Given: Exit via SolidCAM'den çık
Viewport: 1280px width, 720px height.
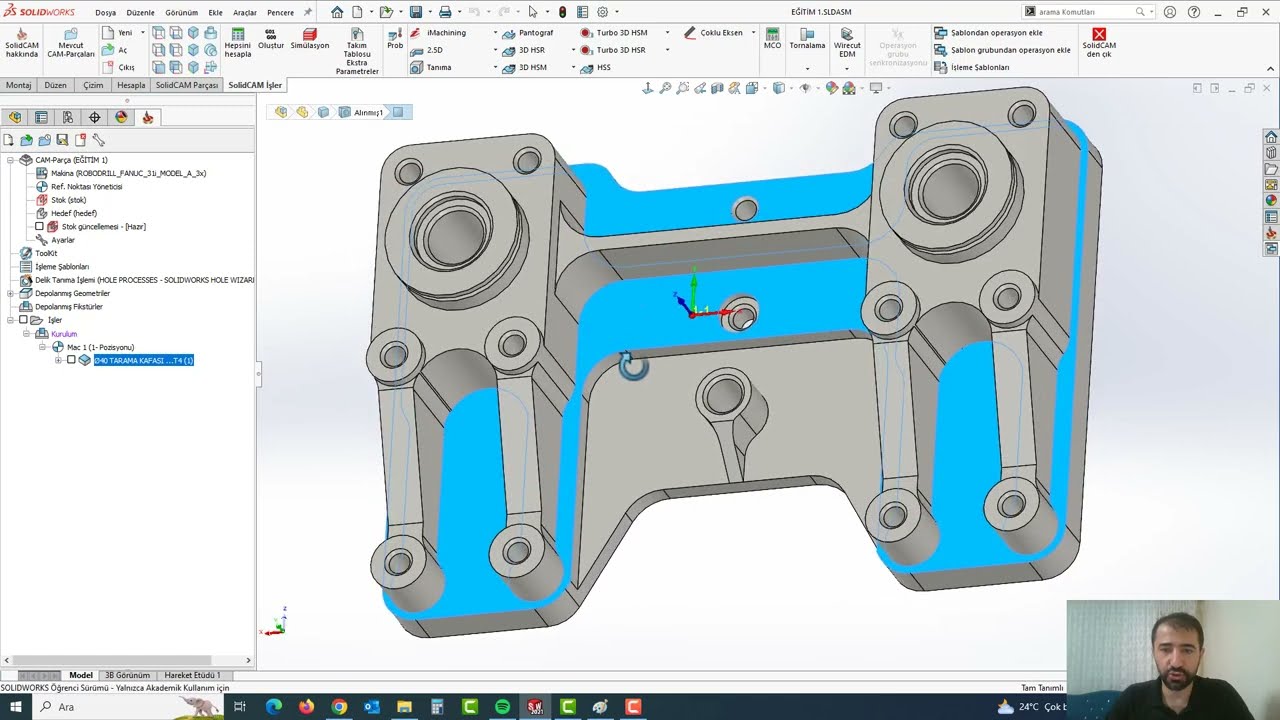Looking at the screenshot, I should (1099, 43).
